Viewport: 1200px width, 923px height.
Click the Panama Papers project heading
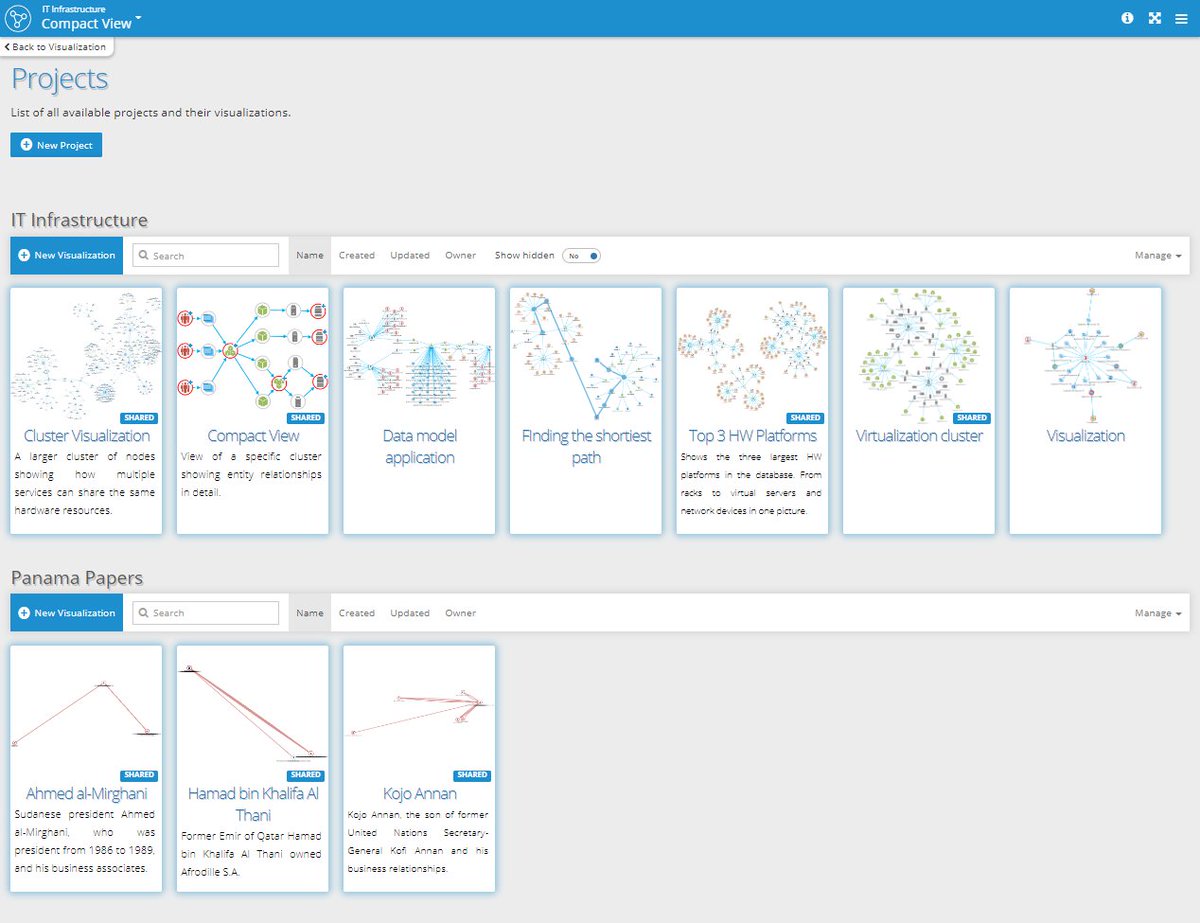click(77, 578)
